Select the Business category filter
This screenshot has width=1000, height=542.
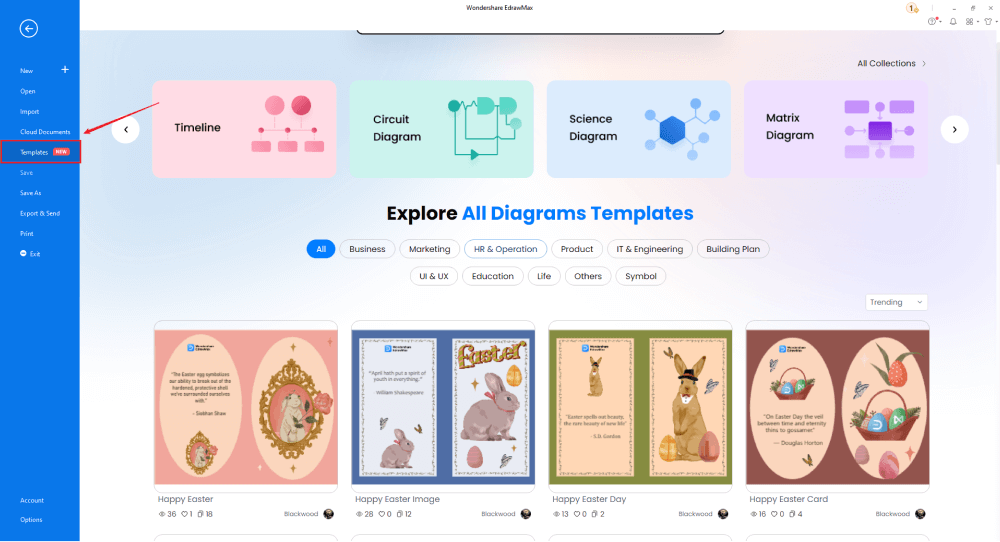[x=367, y=249]
